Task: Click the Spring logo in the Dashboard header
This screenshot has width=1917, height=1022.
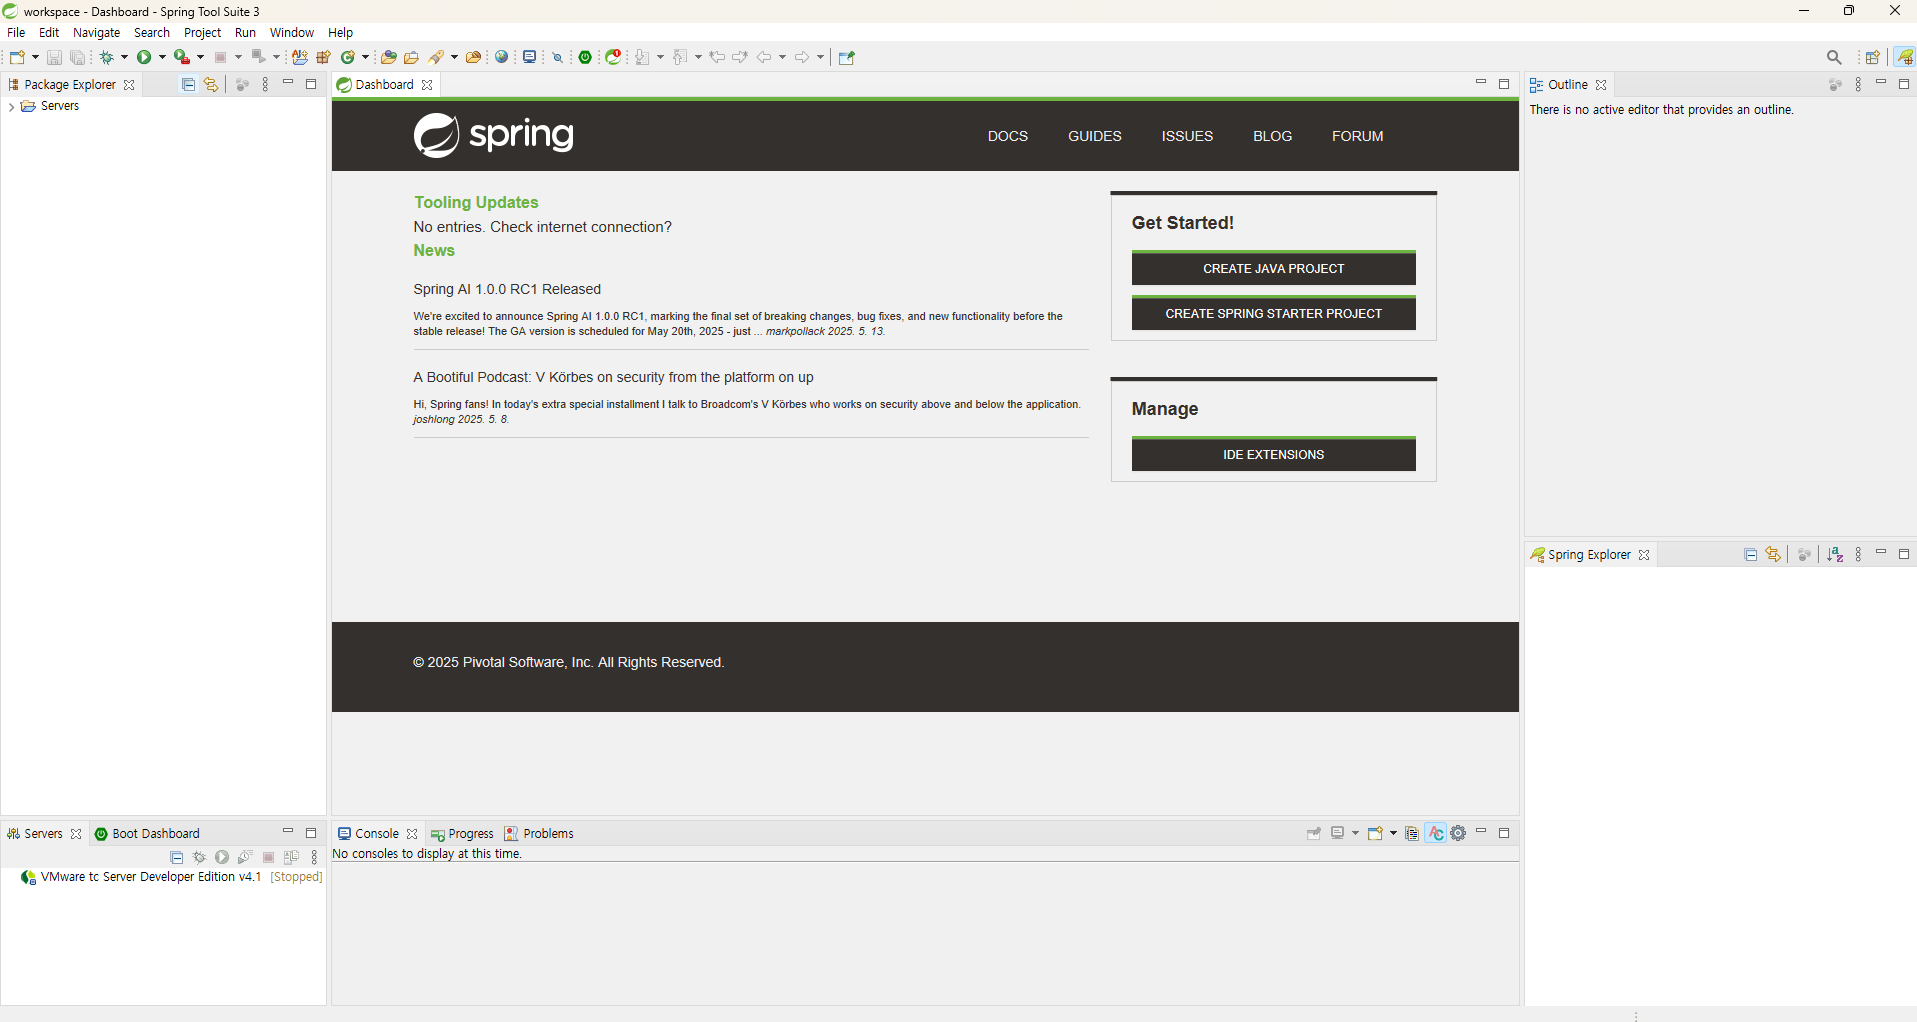Action: click(494, 135)
